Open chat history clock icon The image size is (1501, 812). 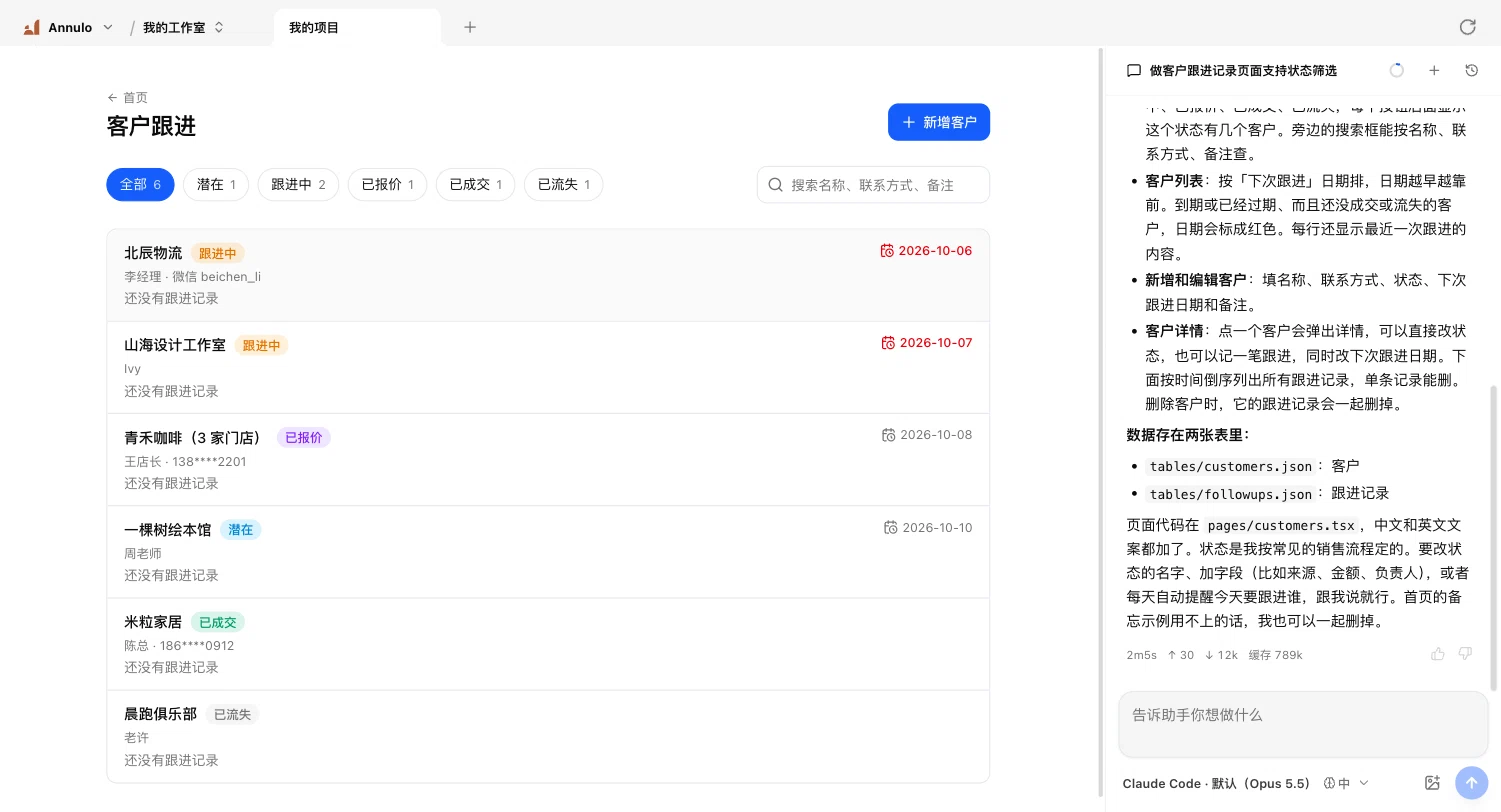[x=1471, y=70]
